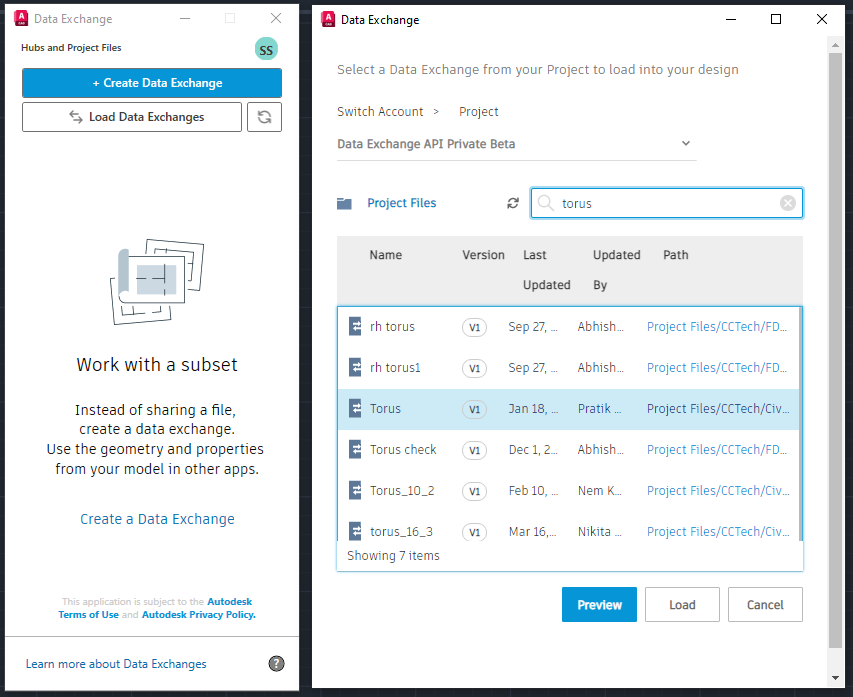Click the Pratik updated-by cell
853x697 pixels.
pos(599,408)
